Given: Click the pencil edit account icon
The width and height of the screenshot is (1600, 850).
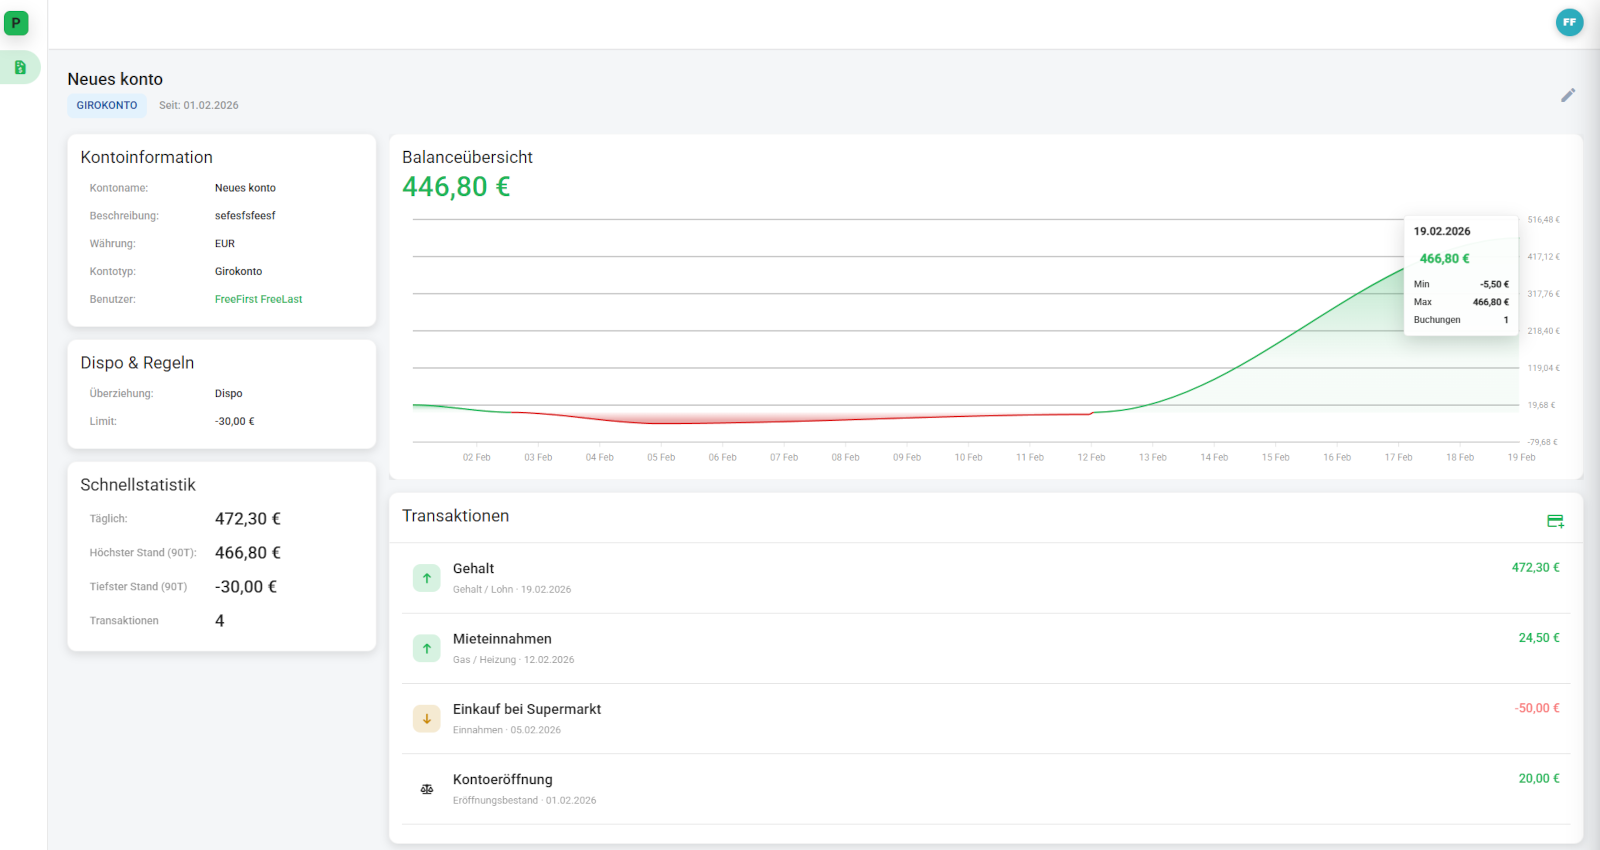Looking at the screenshot, I should click(x=1567, y=95).
